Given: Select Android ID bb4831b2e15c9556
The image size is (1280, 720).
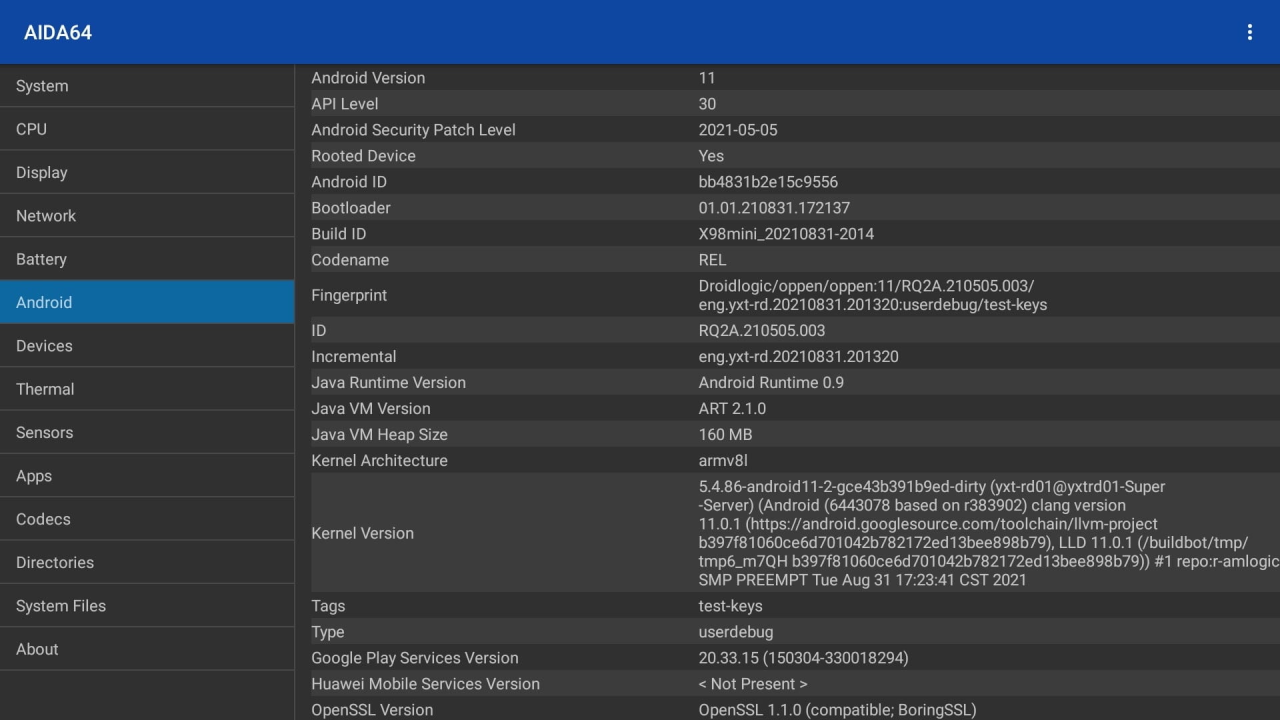Looking at the screenshot, I should (768, 182).
